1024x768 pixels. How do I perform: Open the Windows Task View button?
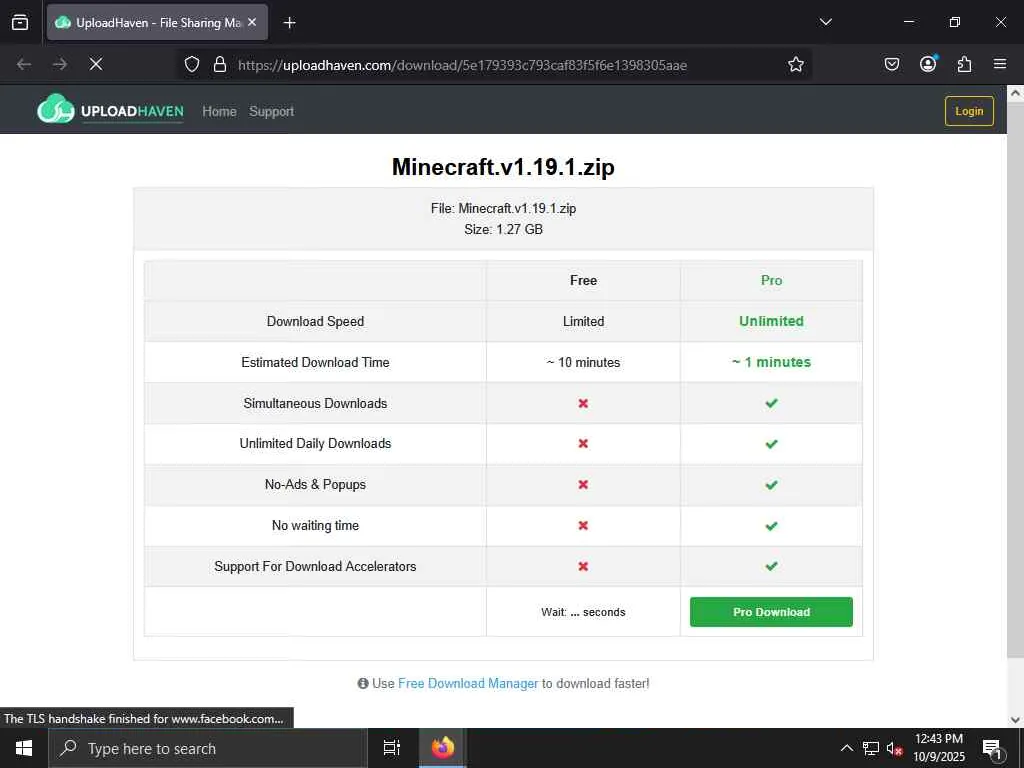391,748
